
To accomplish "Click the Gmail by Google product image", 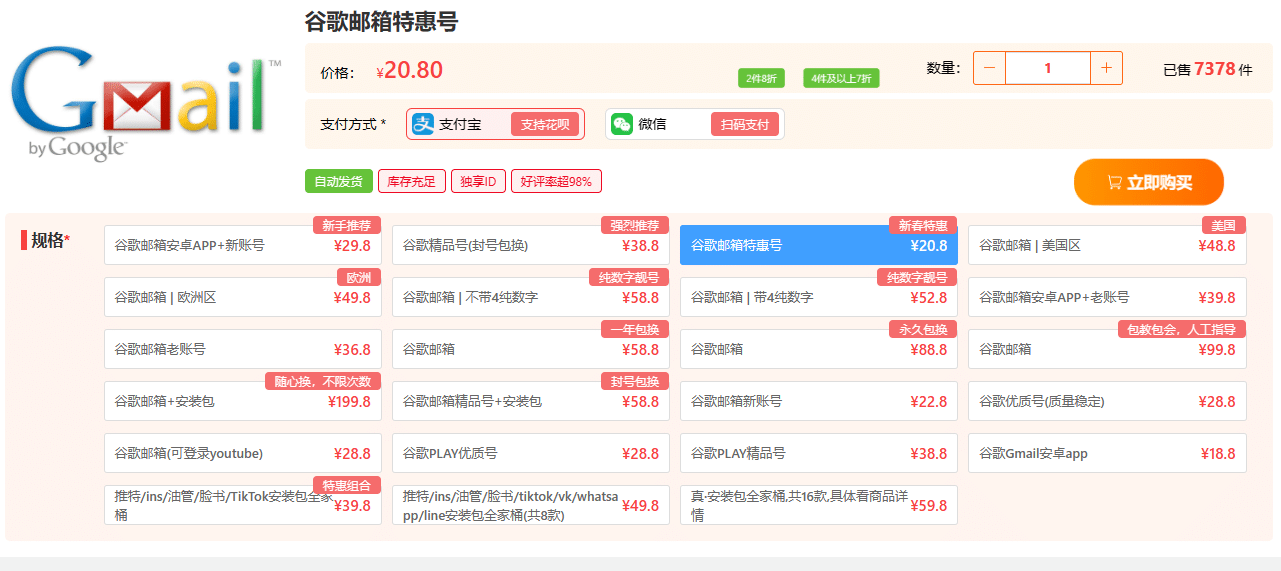I will pos(148,105).
